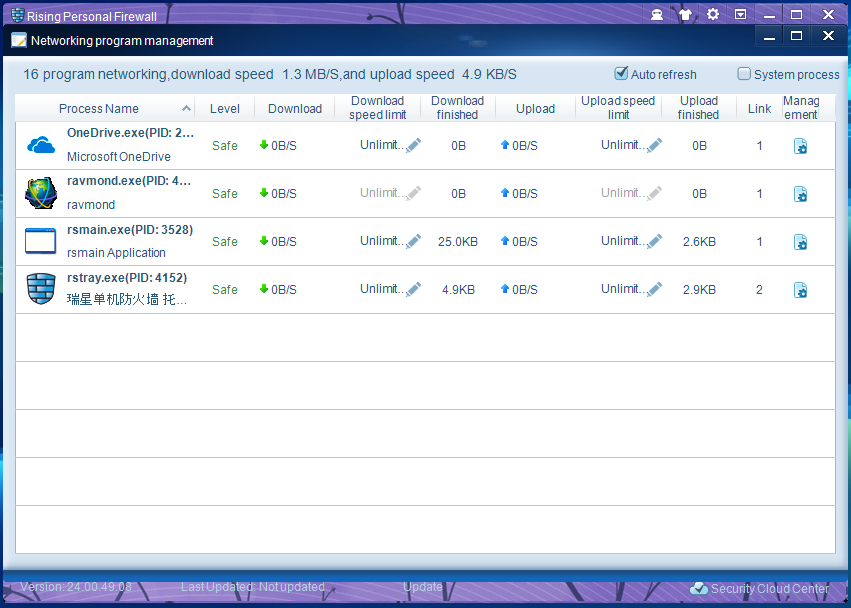Click Version 24.00.49.08 text

[76, 587]
